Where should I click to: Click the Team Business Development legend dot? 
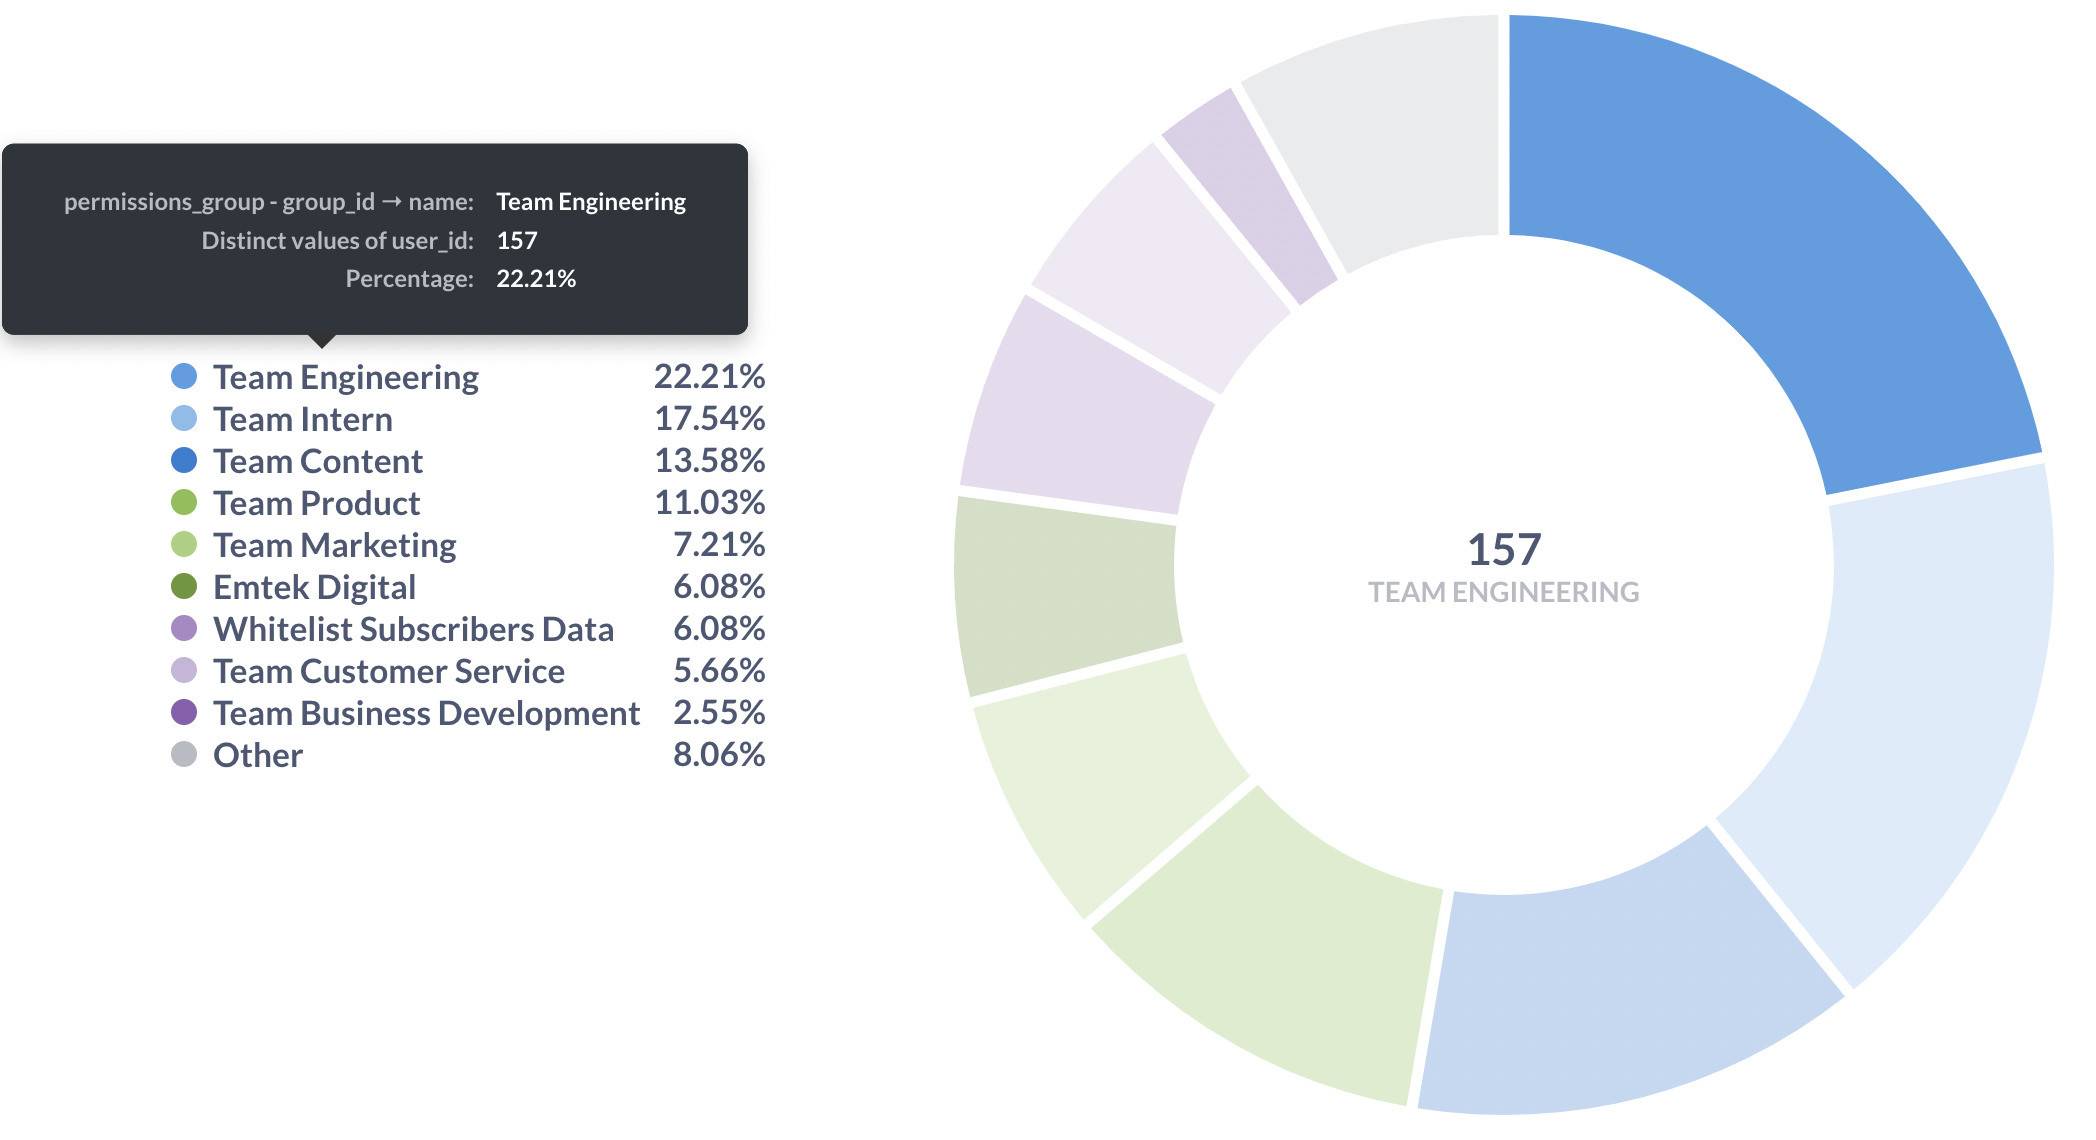click(184, 712)
